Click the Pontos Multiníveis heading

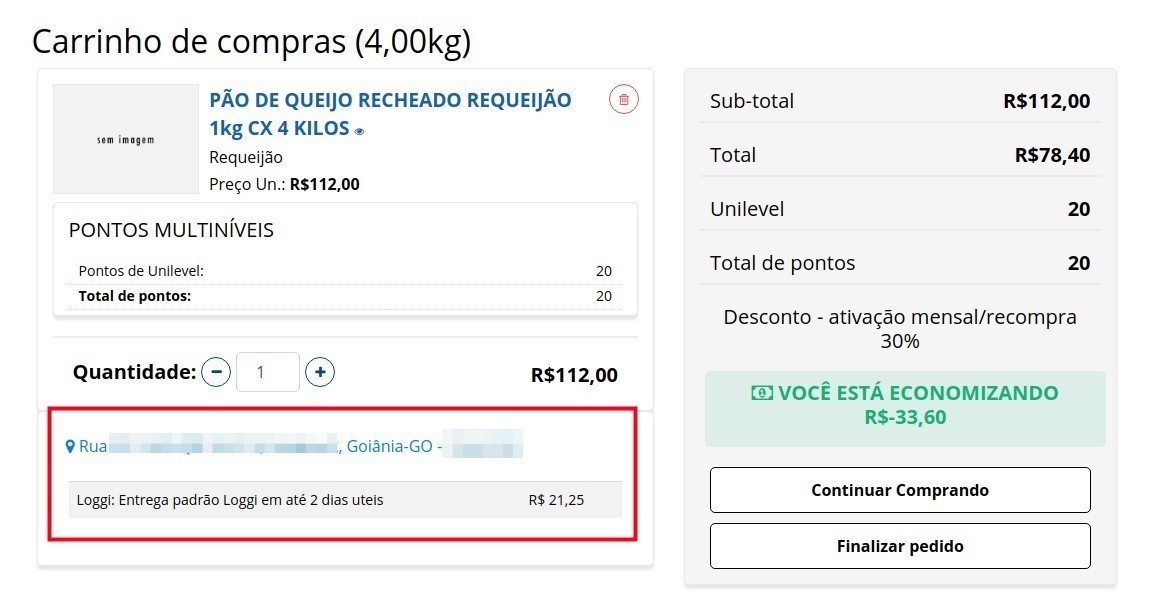(171, 230)
